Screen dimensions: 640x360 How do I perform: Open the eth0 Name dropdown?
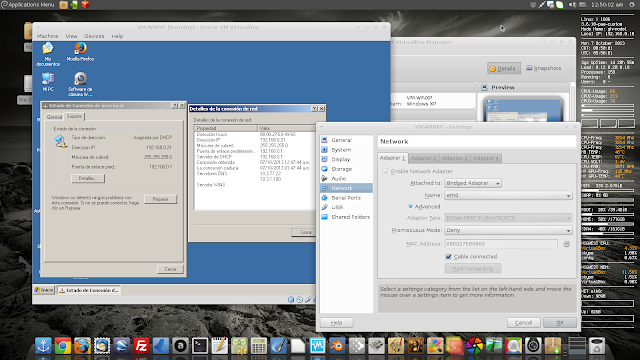508,196
